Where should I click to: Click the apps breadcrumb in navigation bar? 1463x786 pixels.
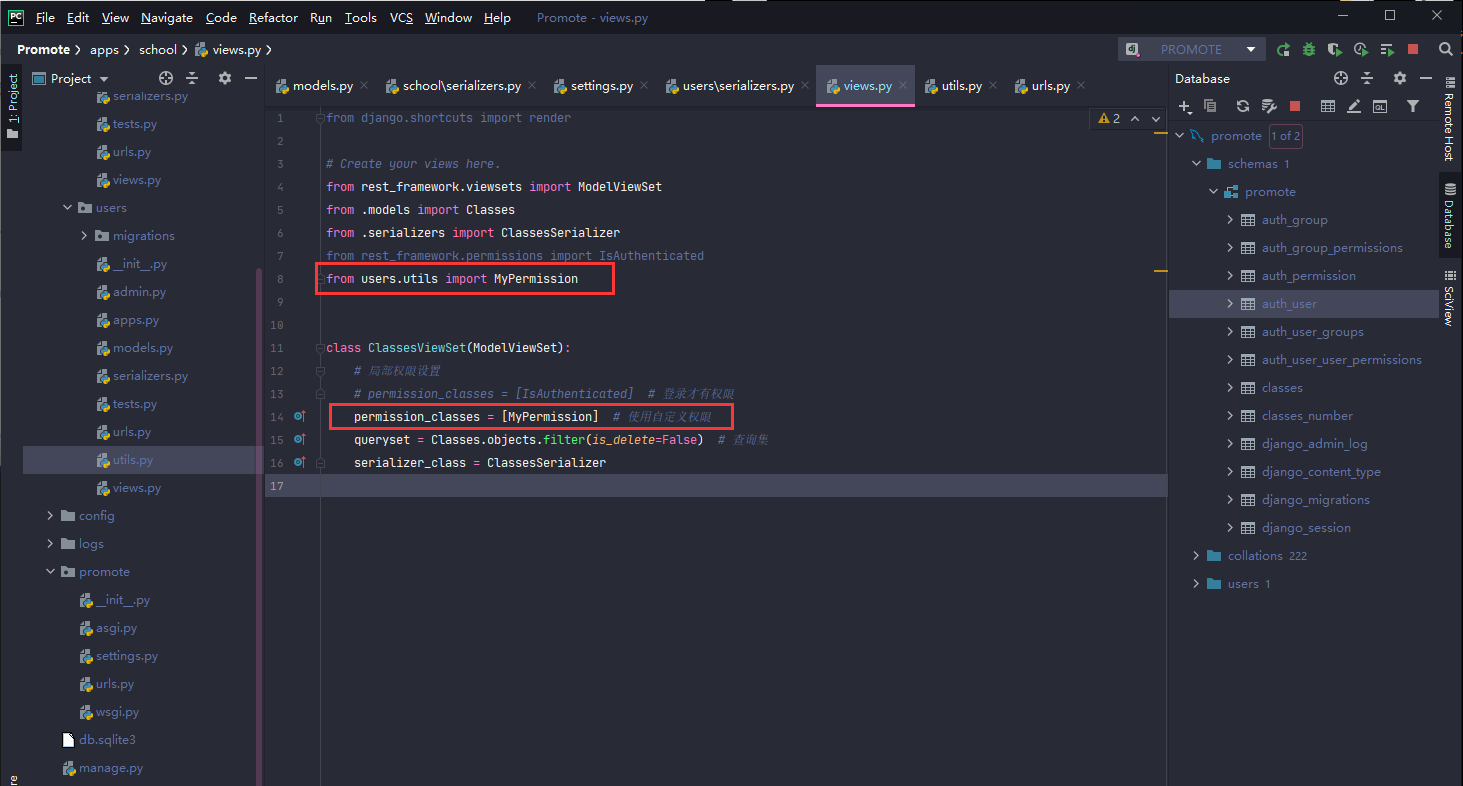[x=104, y=49]
